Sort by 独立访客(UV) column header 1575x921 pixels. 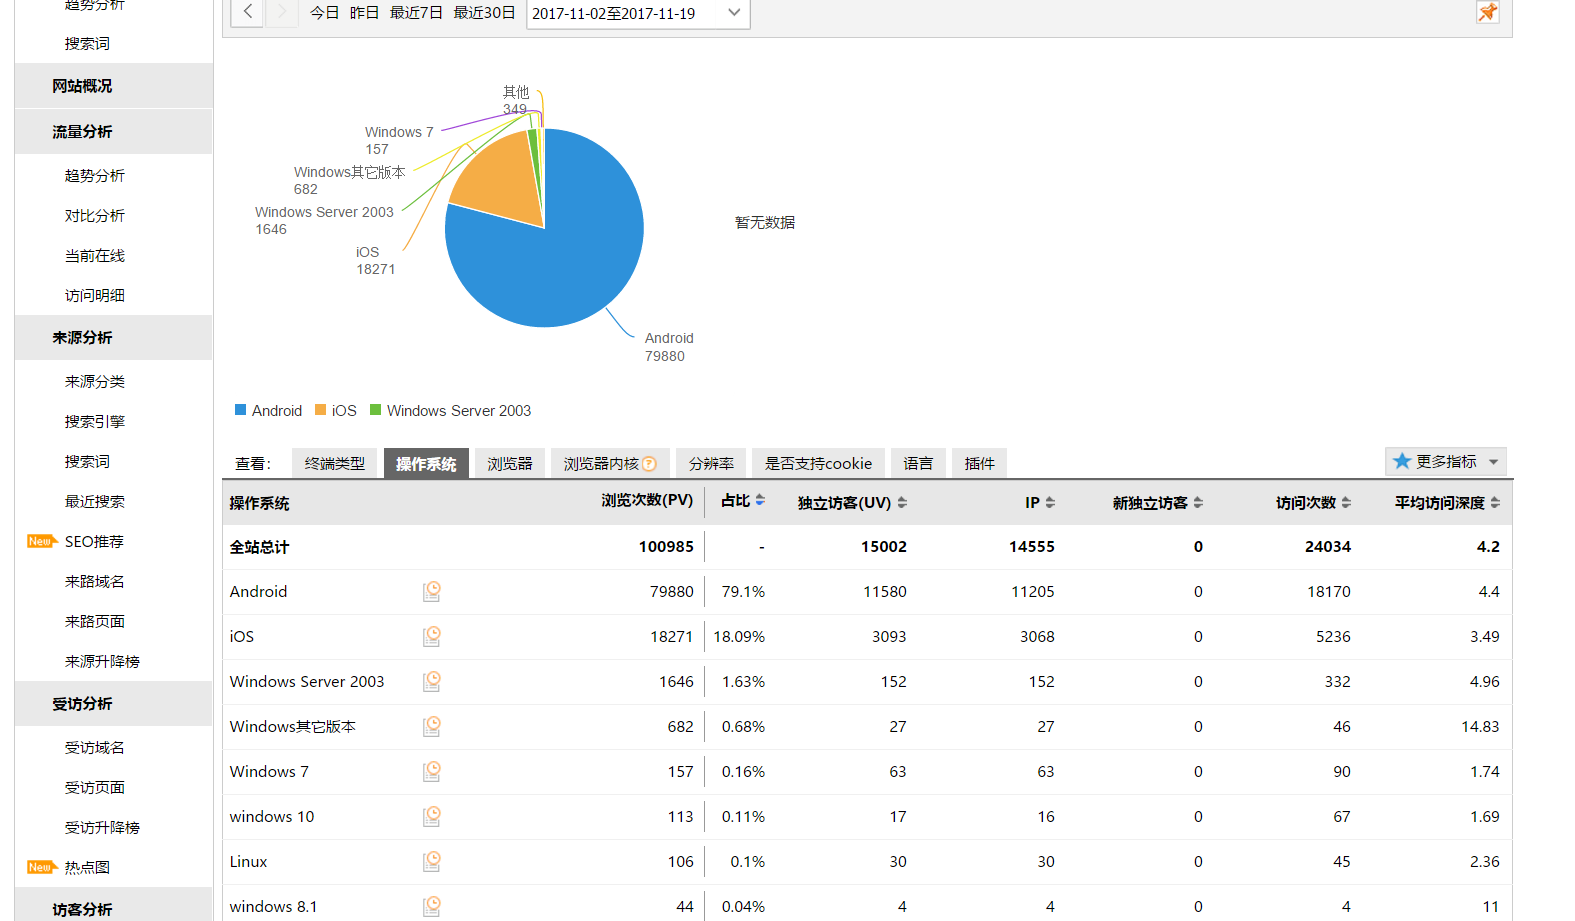tap(851, 503)
